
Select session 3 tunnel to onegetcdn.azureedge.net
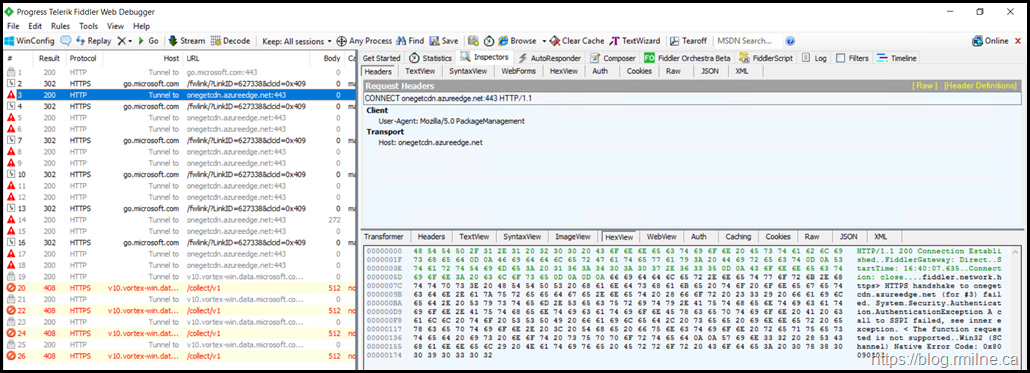tap(179, 95)
